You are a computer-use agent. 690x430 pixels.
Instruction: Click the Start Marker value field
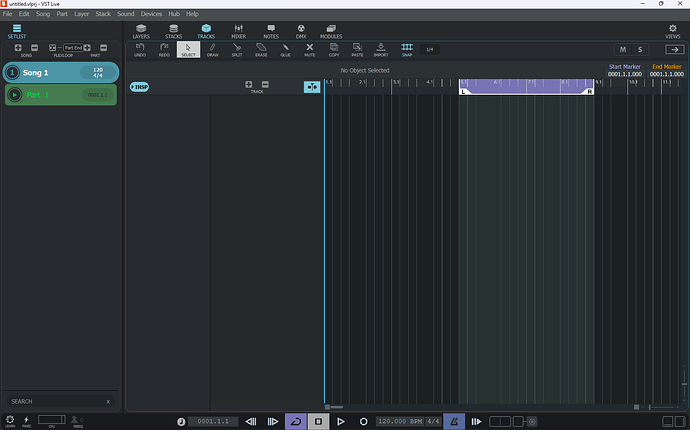625,74
